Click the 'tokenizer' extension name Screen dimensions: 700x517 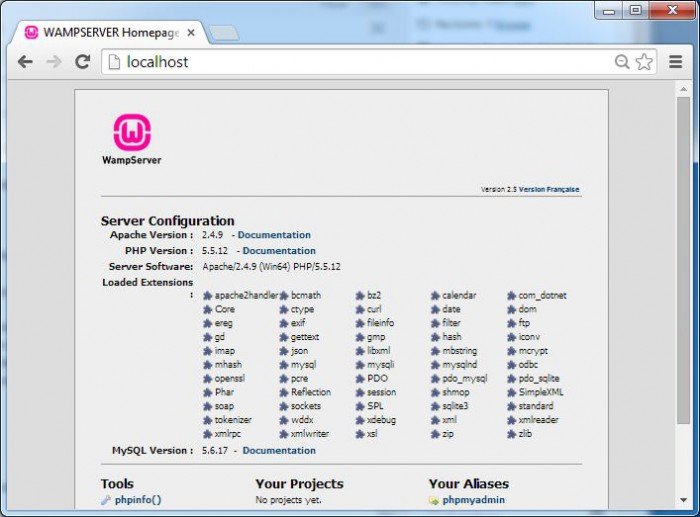pos(233,420)
